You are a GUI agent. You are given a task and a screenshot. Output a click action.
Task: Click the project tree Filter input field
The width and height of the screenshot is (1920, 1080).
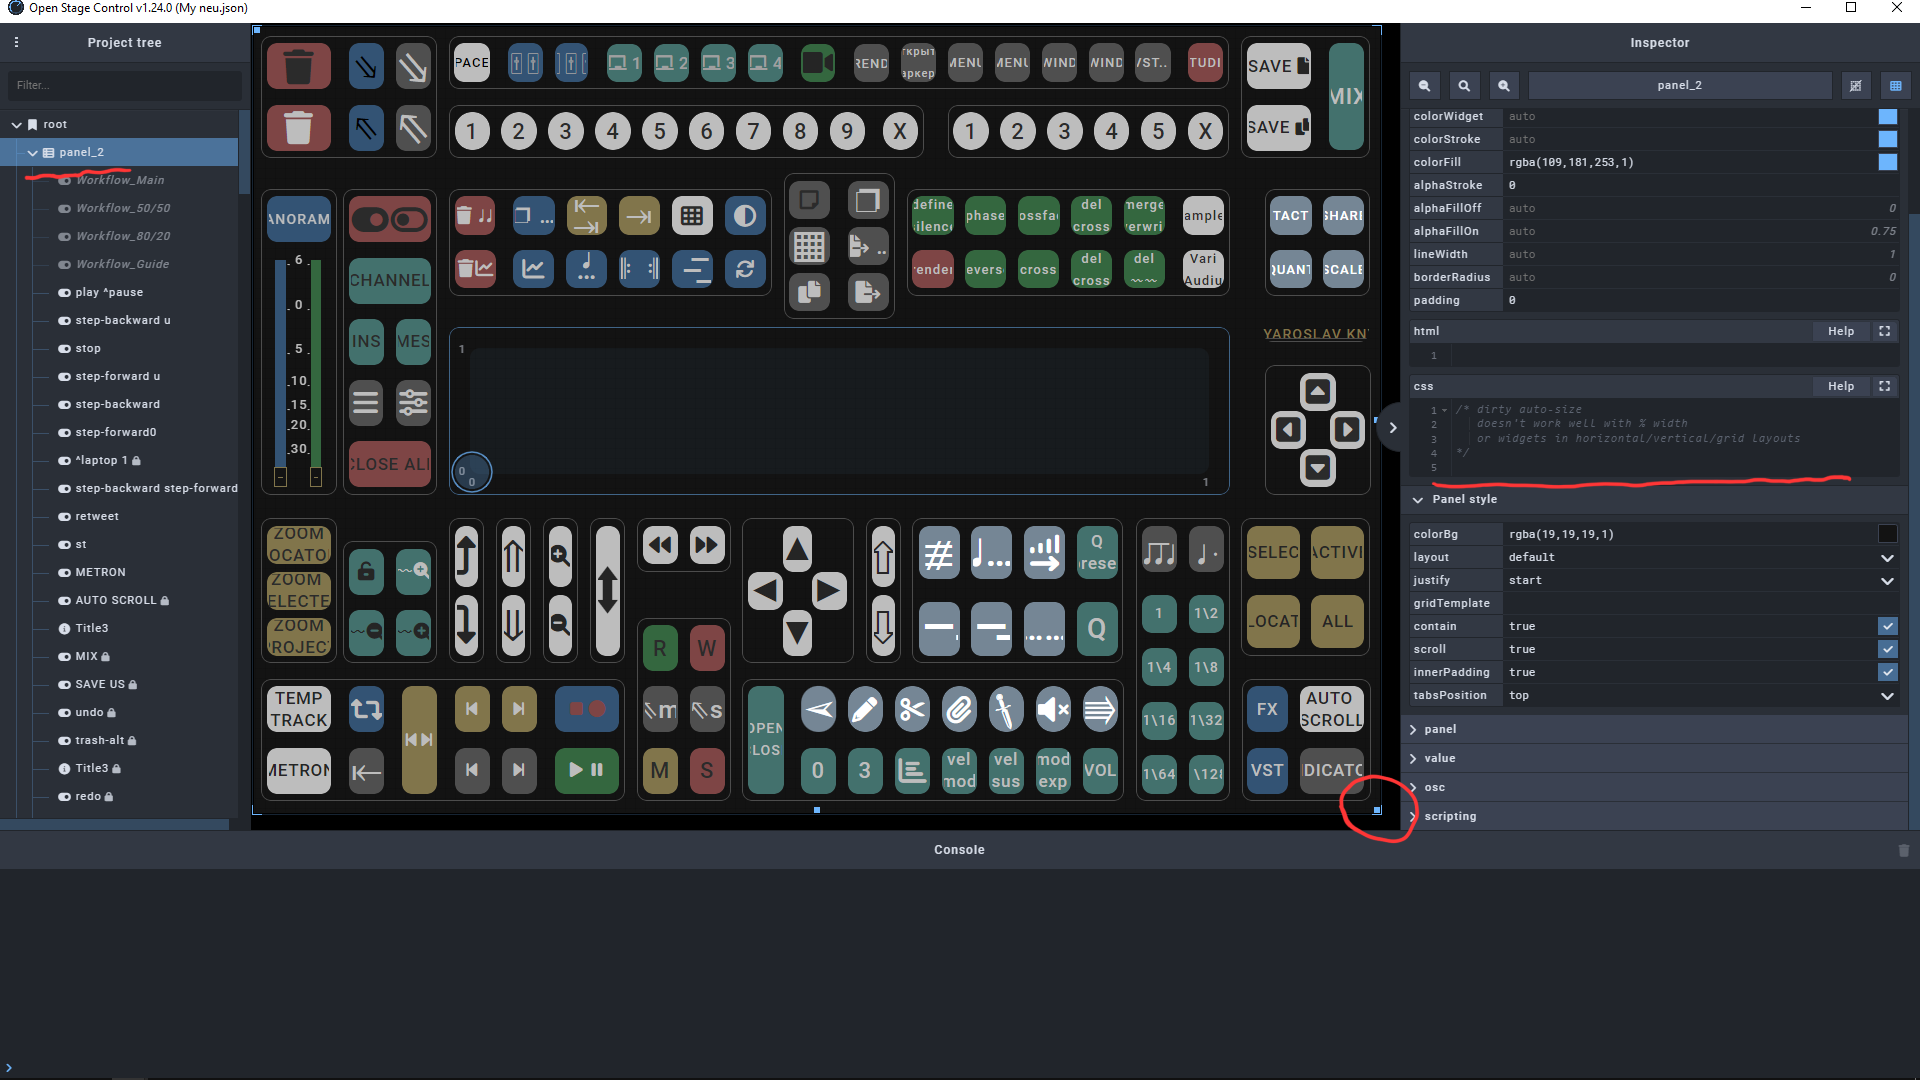click(124, 85)
